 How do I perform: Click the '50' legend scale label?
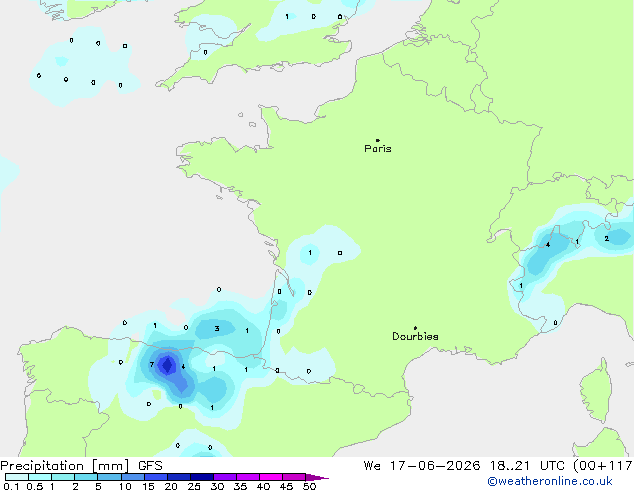pos(310,486)
